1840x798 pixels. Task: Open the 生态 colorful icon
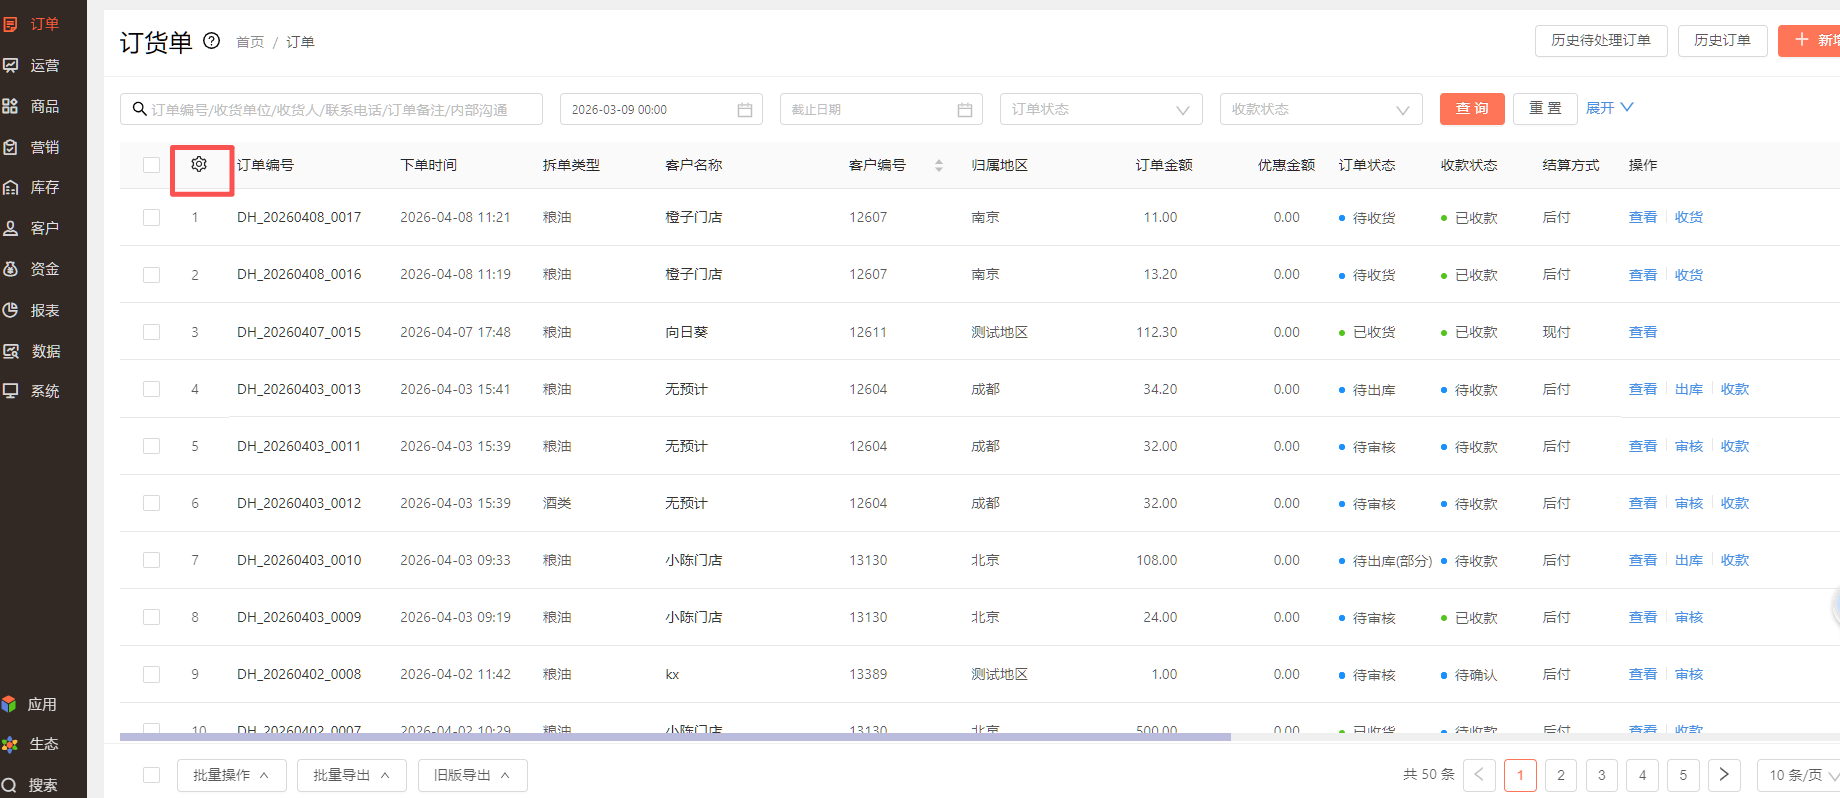(x=9, y=744)
